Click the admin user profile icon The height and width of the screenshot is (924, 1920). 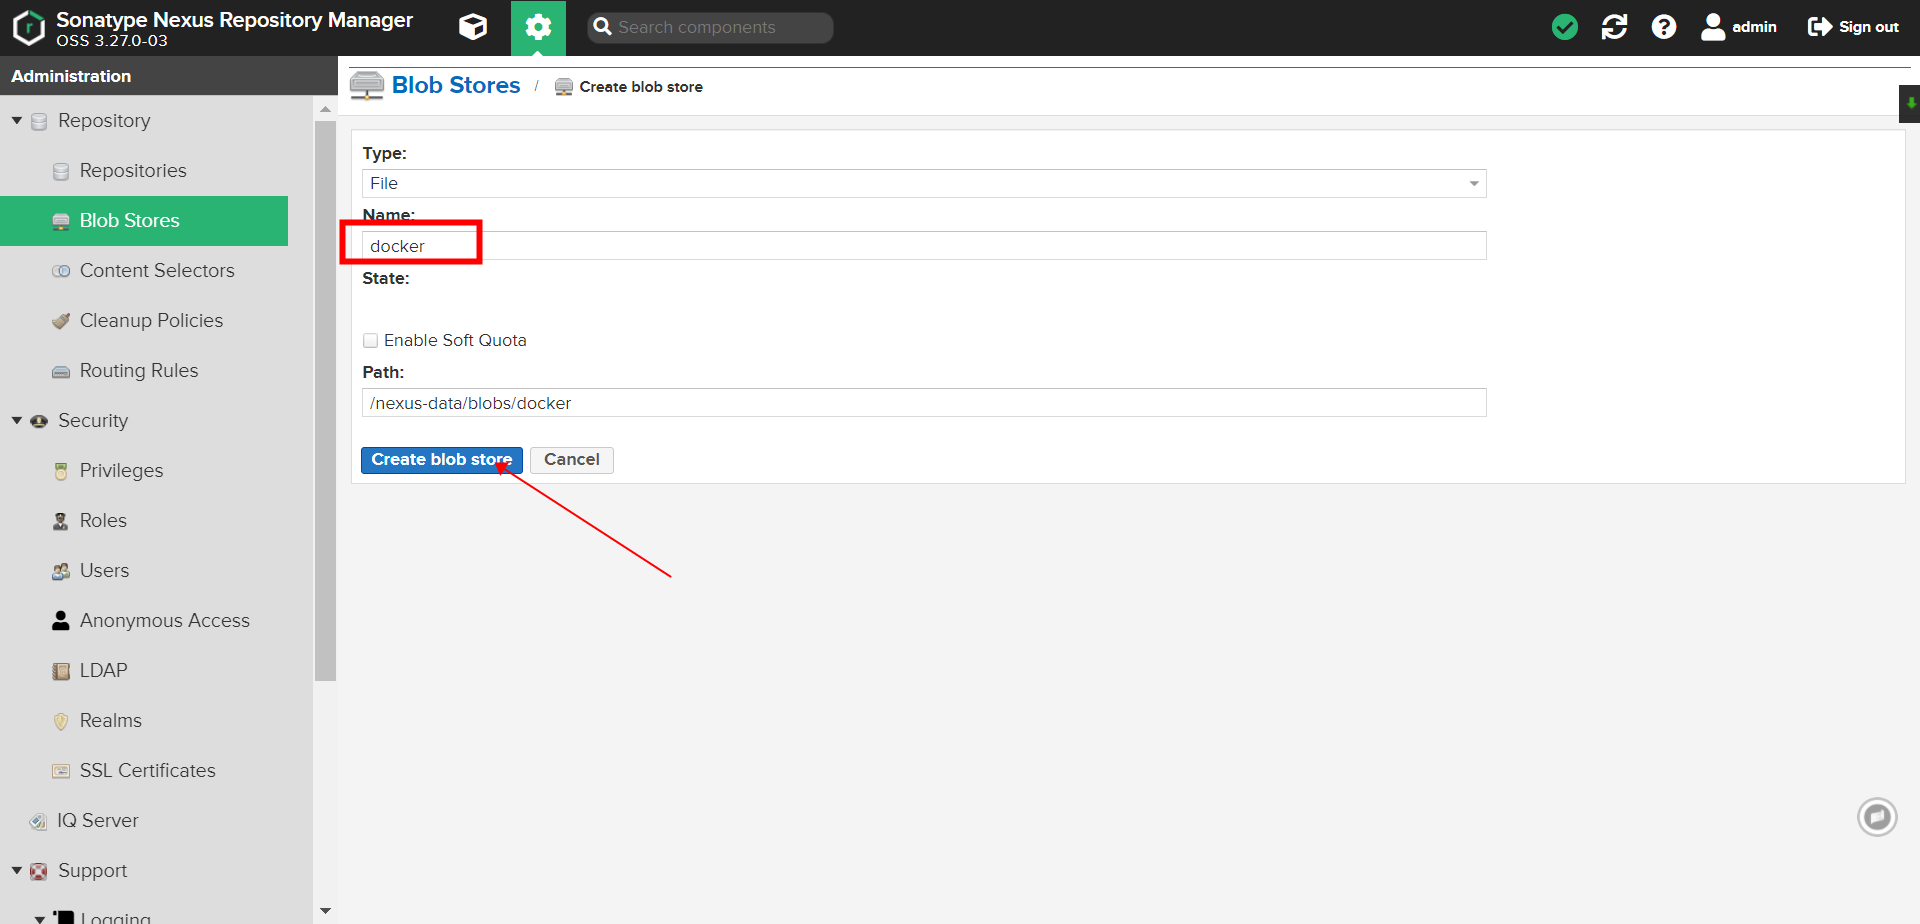pos(1712,27)
